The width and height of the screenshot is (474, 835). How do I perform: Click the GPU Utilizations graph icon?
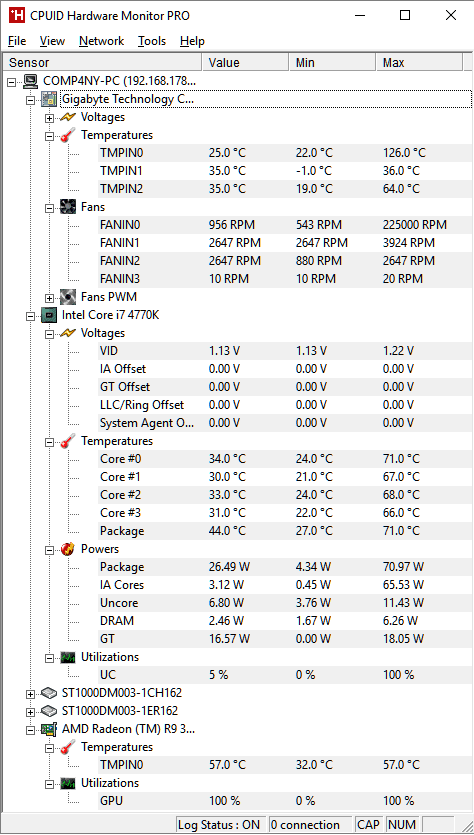pos(68,783)
